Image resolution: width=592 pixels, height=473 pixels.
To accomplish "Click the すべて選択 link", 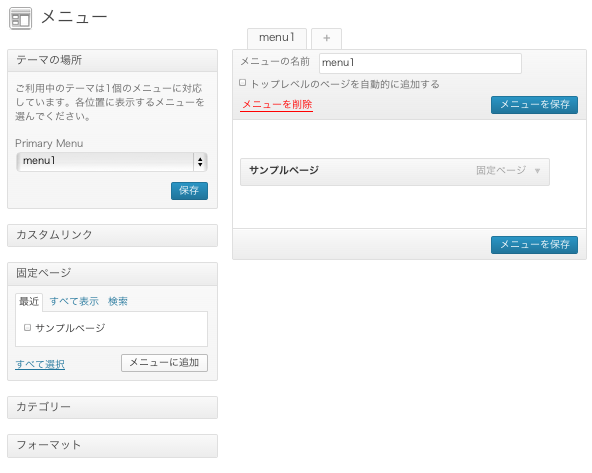I will click(40, 364).
